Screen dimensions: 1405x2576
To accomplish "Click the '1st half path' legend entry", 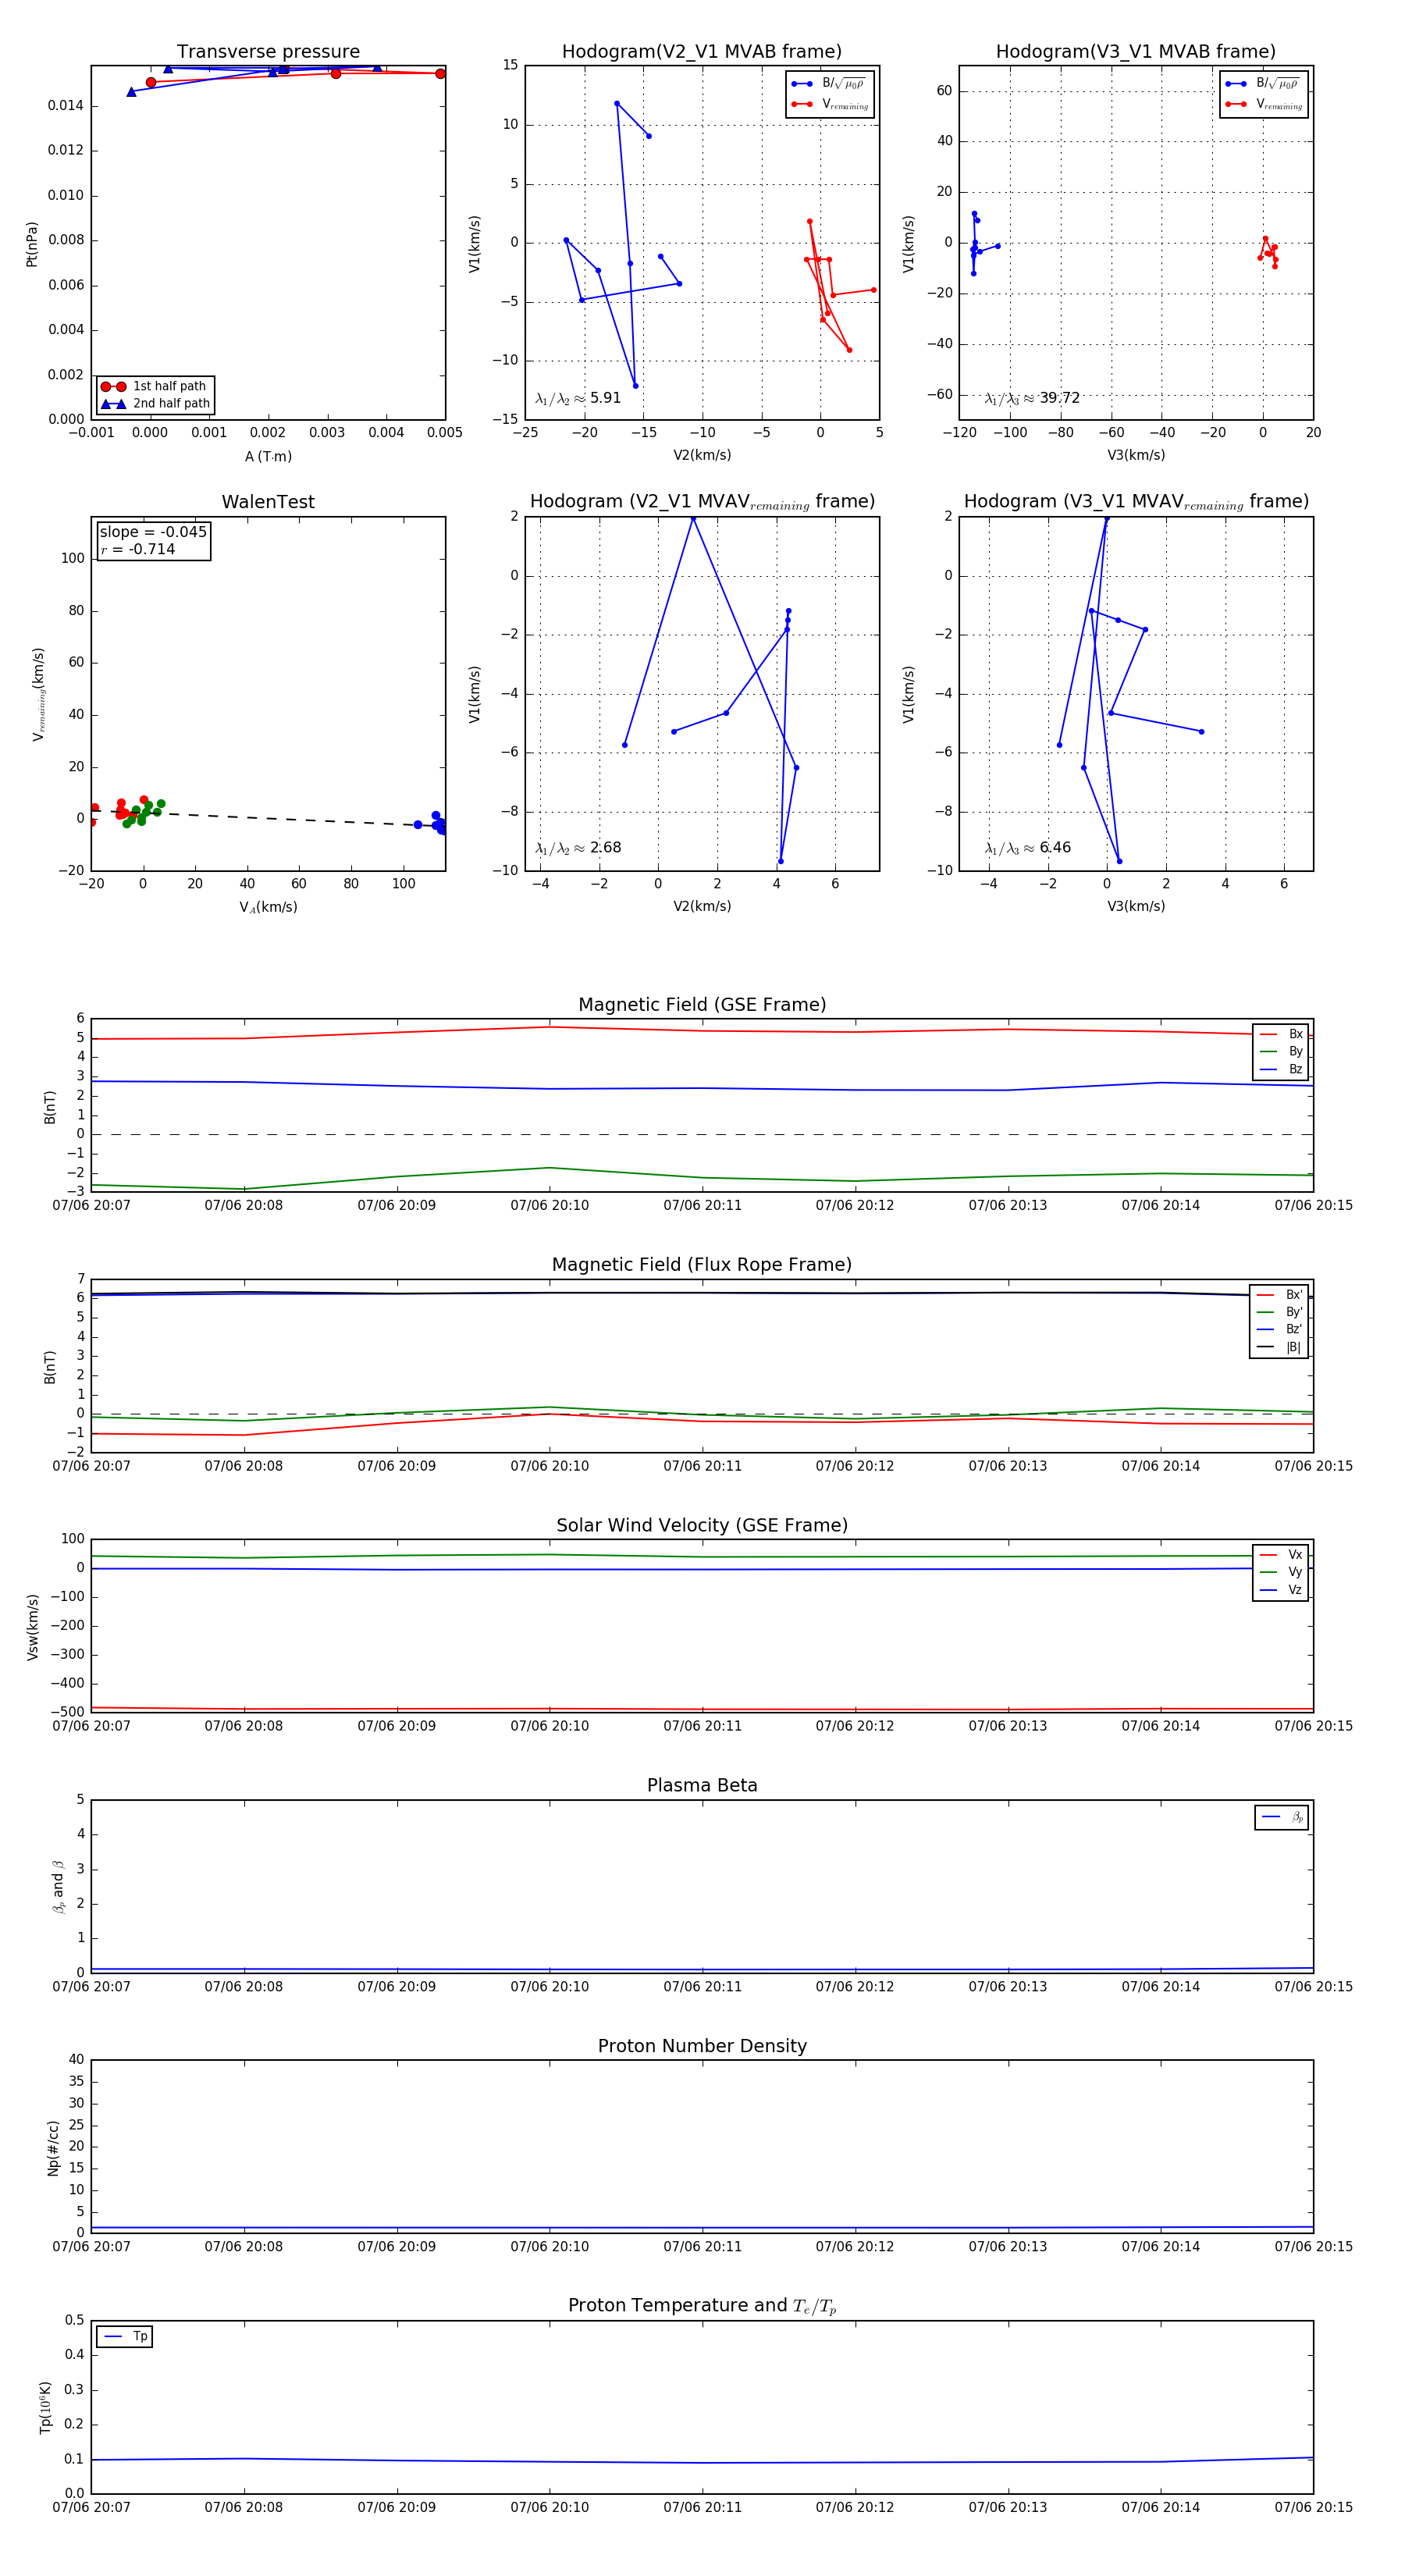I will pos(154,387).
